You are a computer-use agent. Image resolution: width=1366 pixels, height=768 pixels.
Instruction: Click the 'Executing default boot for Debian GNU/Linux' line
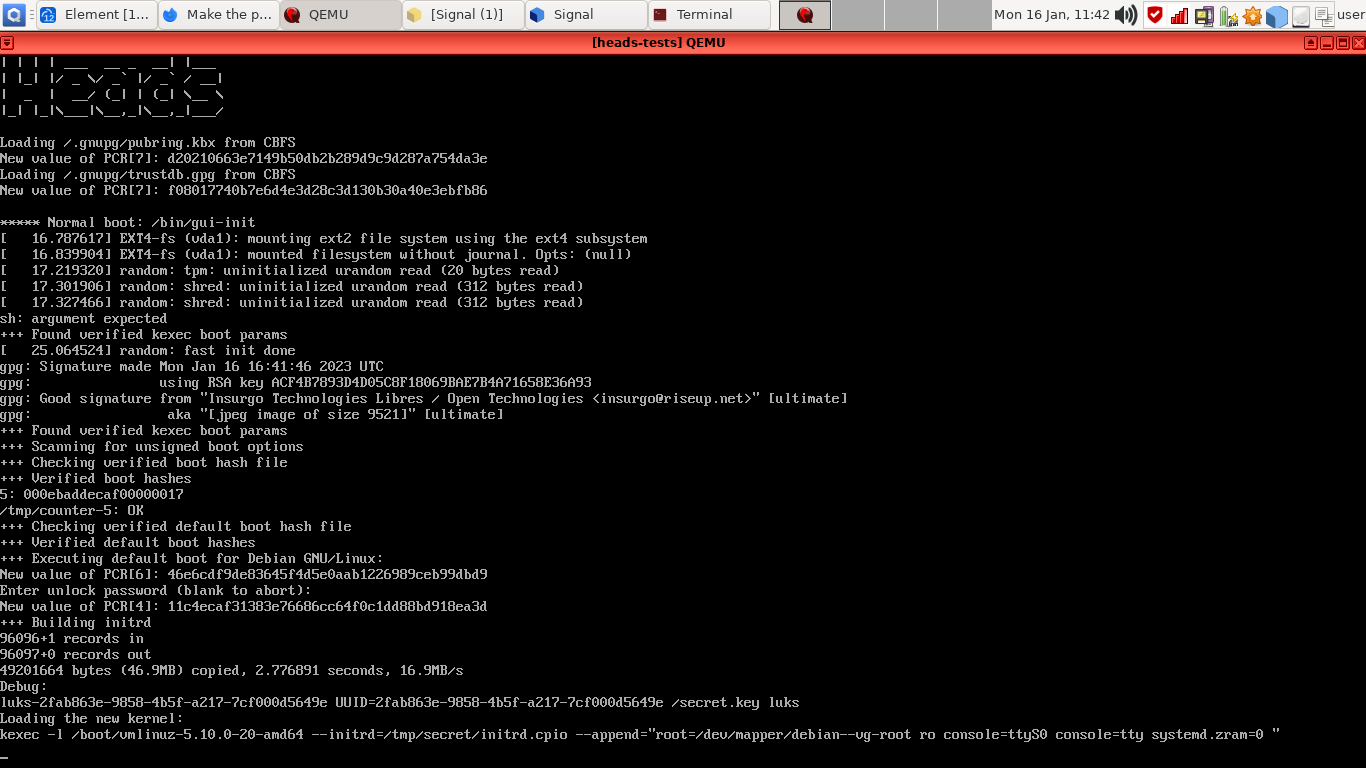point(192,559)
